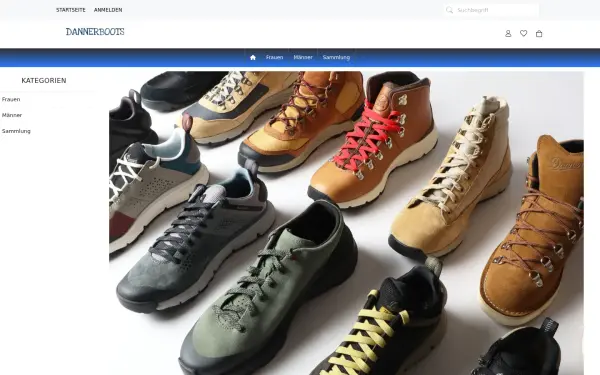Click the home icon in navigation bar
Image resolution: width=600 pixels, height=375 pixels.
coord(253,57)
